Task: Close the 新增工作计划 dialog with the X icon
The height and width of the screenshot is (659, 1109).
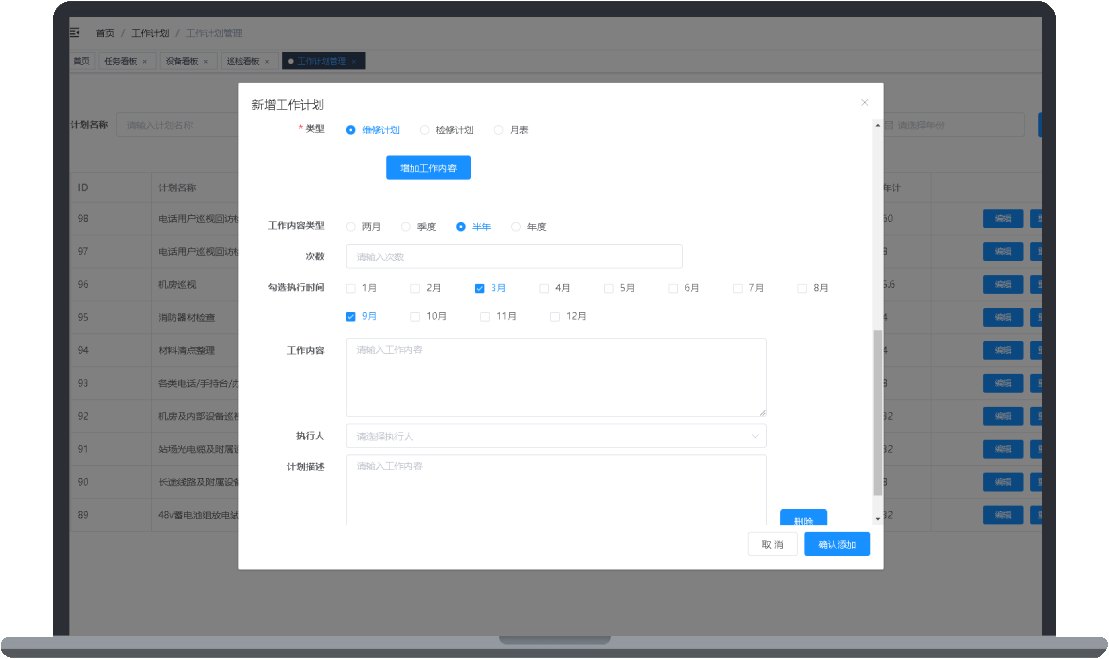Action: 865,102
